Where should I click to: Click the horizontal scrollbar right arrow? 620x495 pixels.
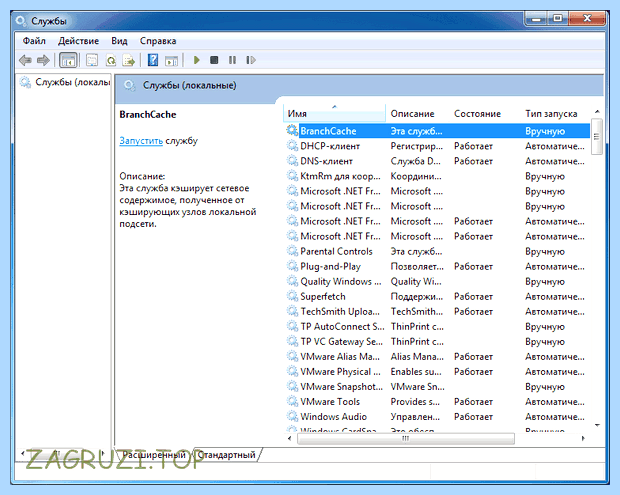pos(583,438)
